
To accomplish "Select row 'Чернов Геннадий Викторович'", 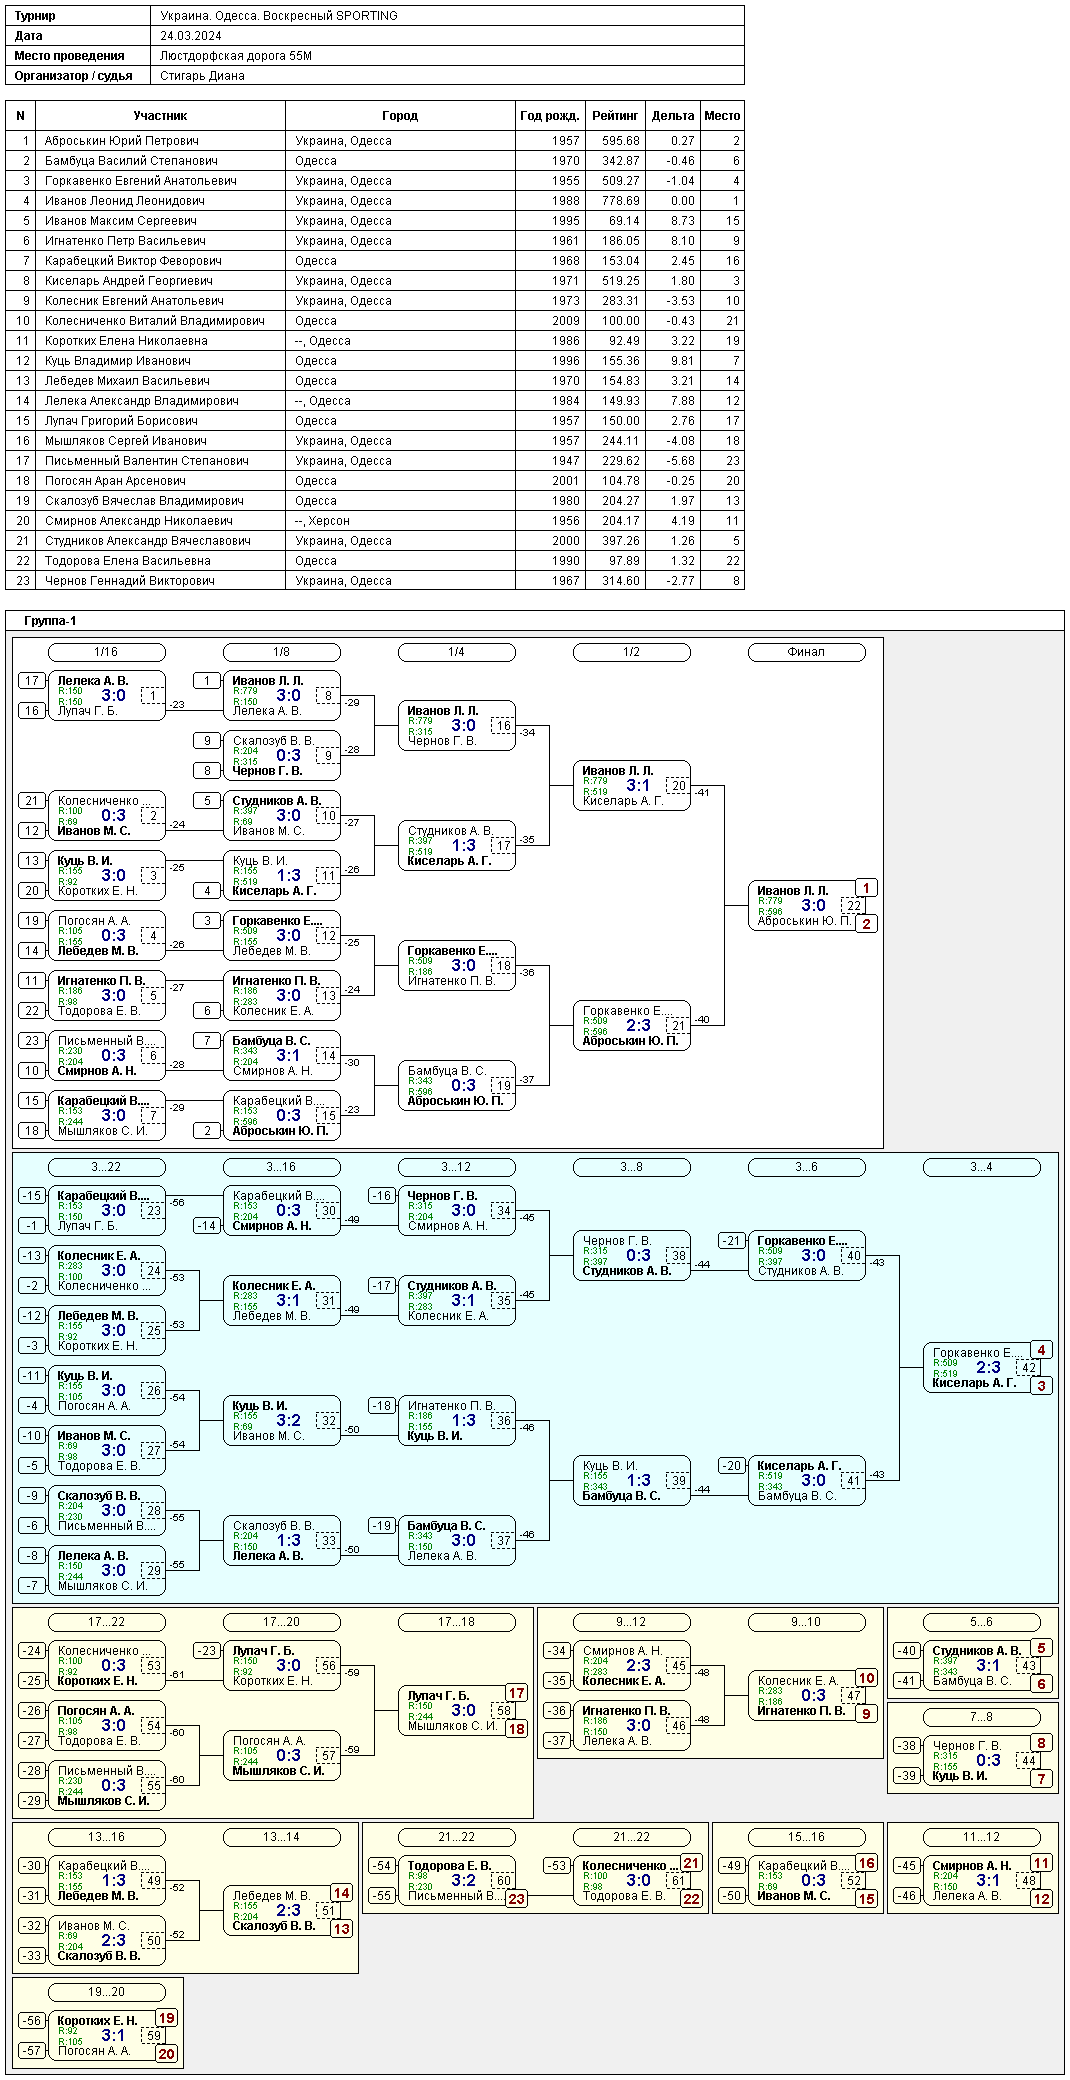I will coord(375,581).
